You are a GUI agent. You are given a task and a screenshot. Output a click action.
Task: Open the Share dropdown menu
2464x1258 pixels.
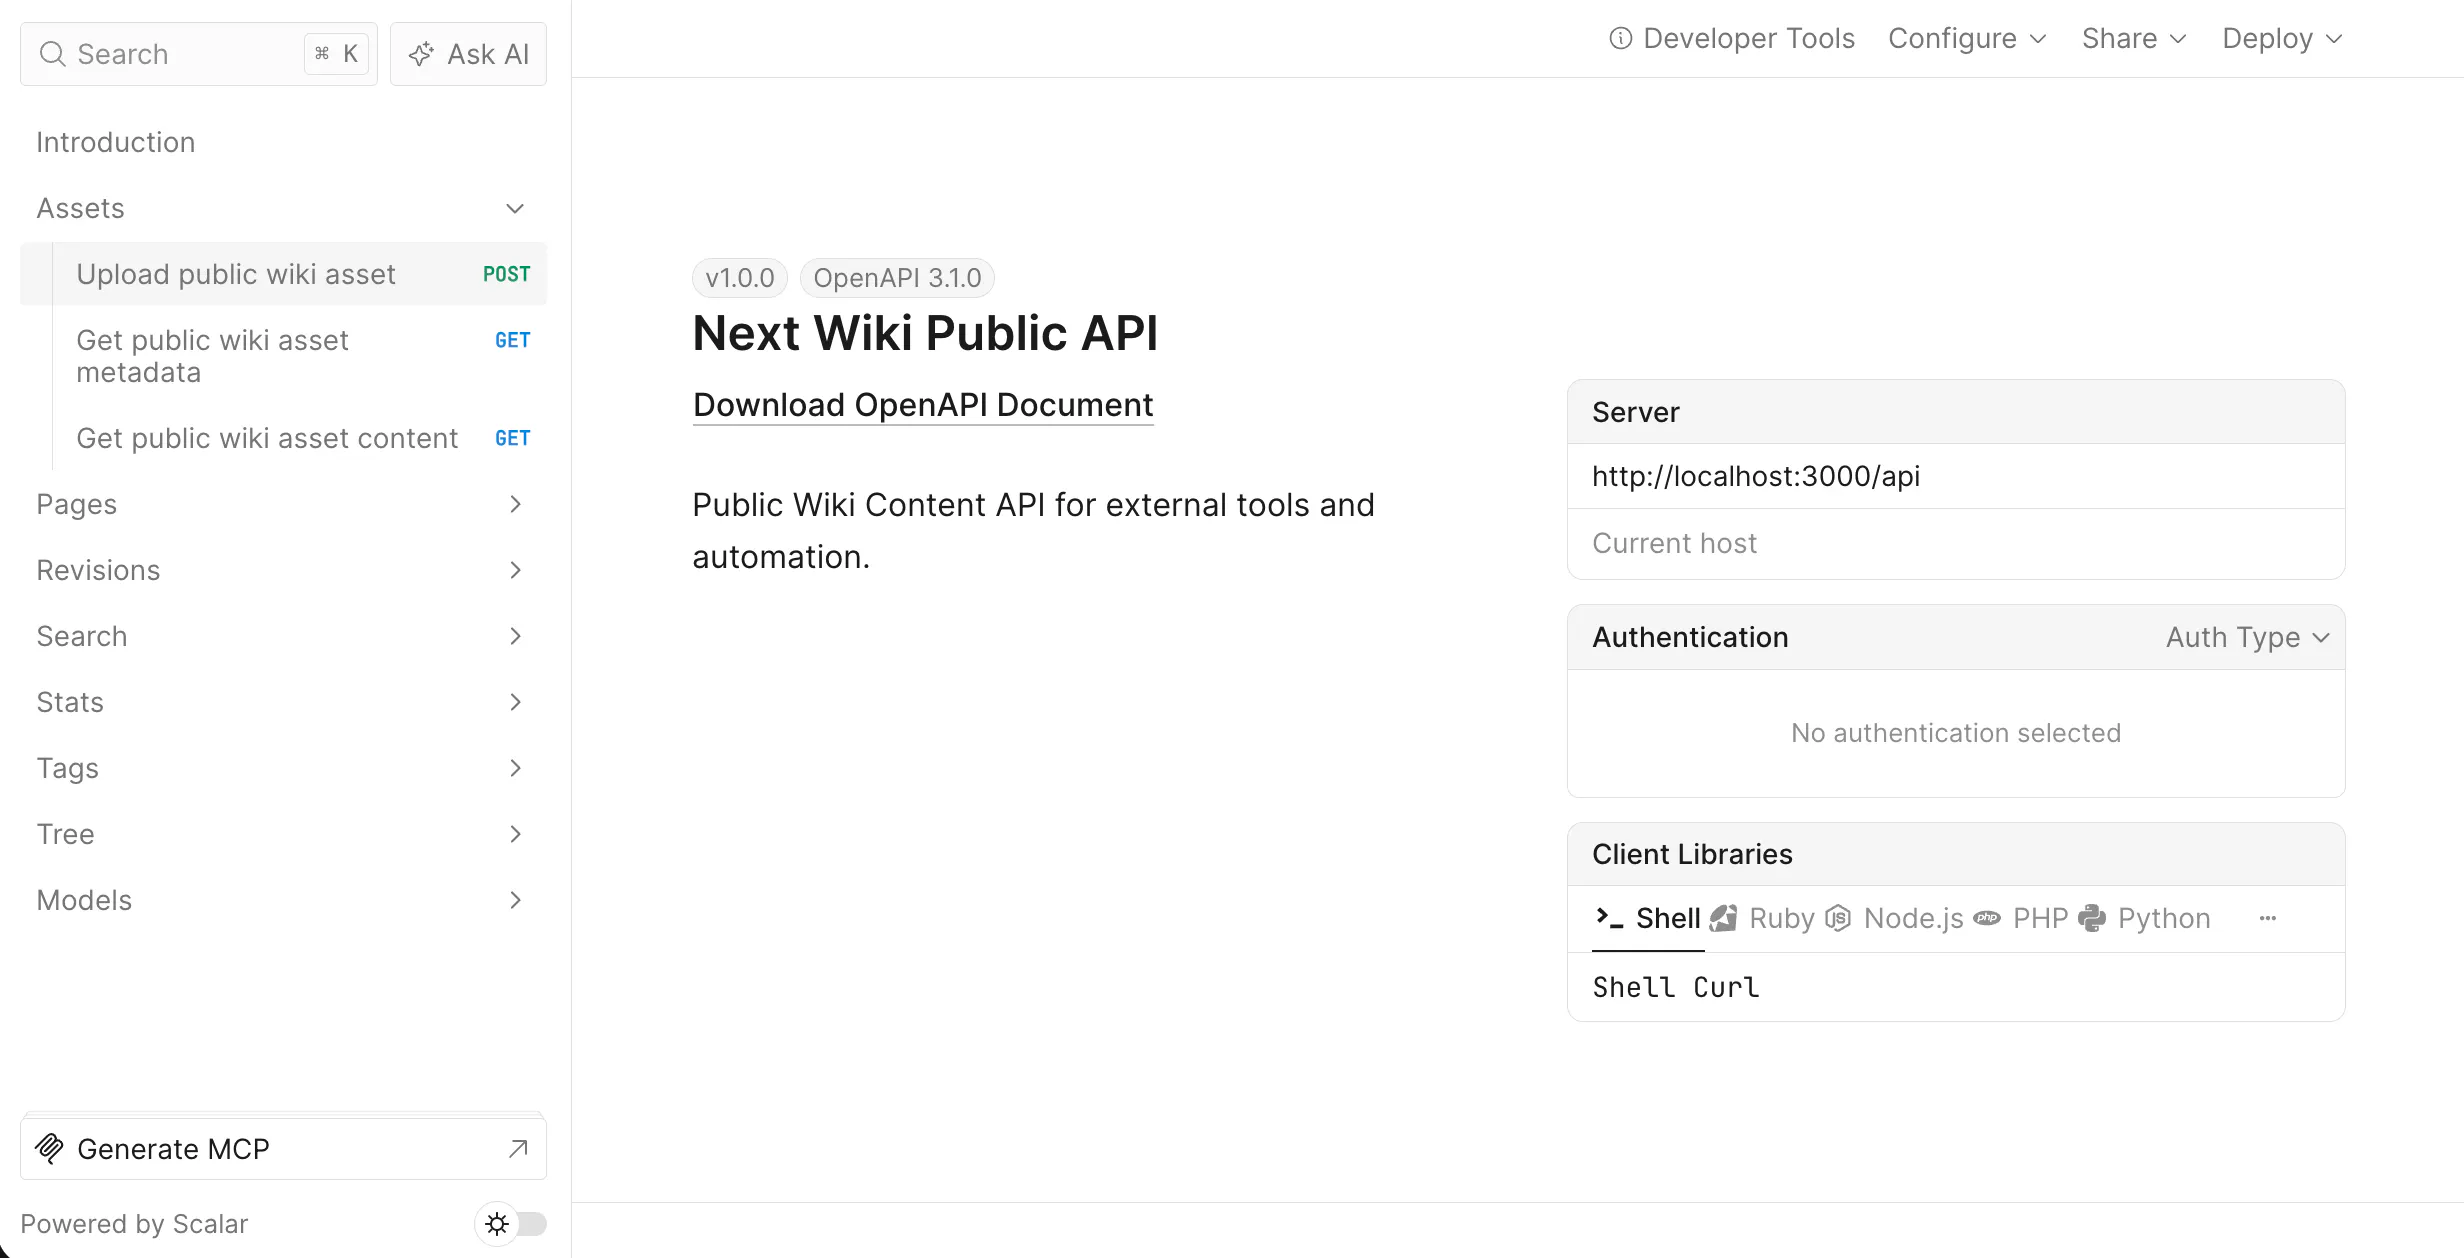pyautogui.click(x=2134, y=38)
